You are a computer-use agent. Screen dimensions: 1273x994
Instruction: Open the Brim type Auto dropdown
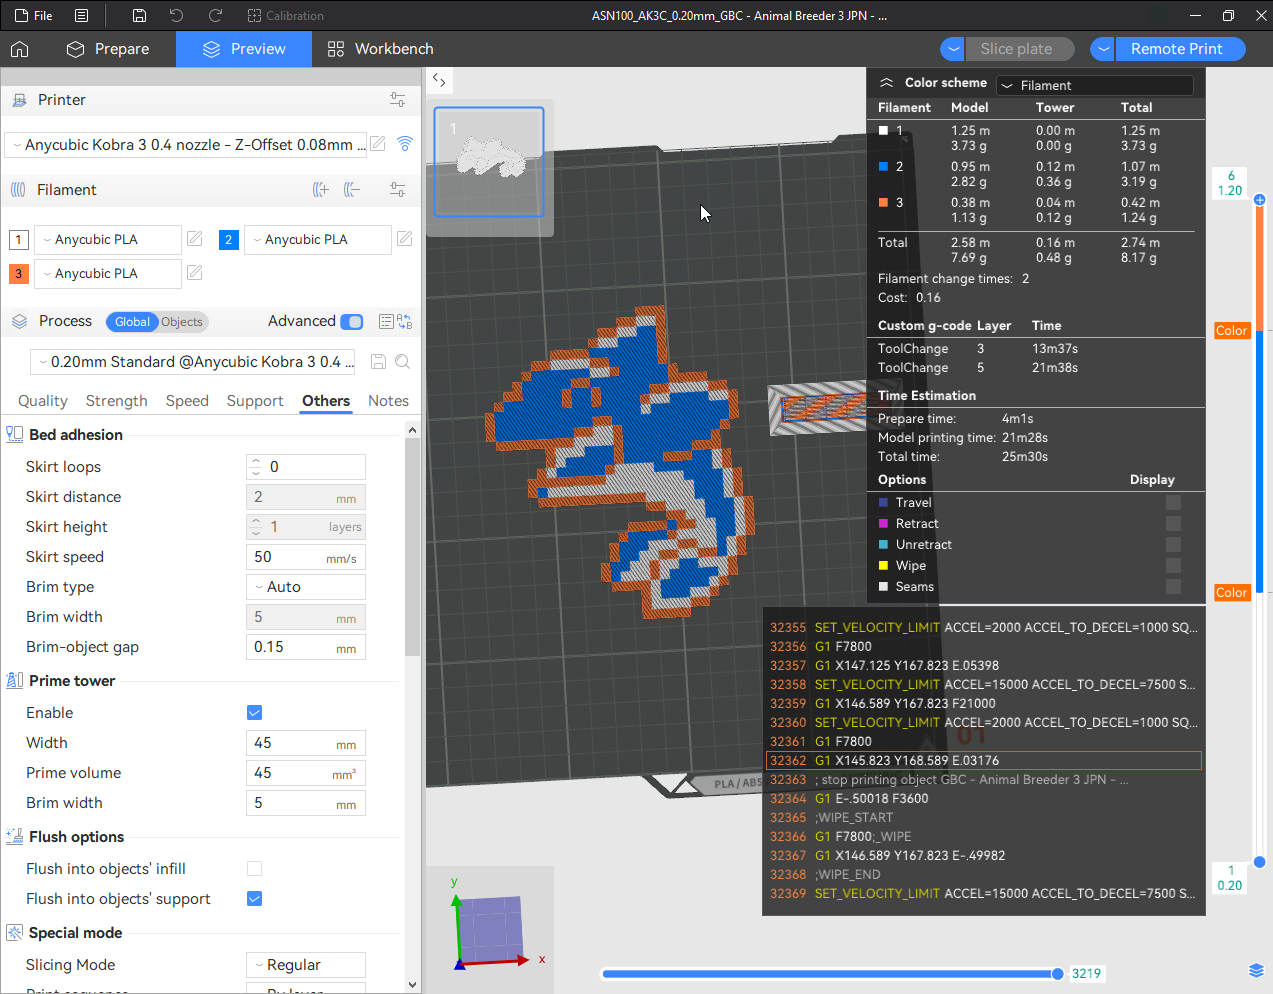click(x=306, y=587)
